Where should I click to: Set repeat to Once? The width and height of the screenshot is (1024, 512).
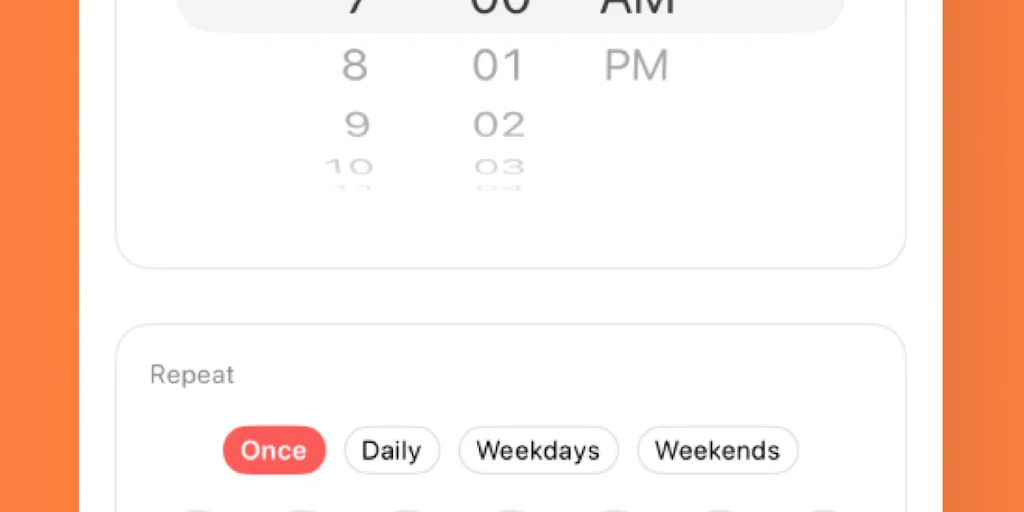[274, 450]
